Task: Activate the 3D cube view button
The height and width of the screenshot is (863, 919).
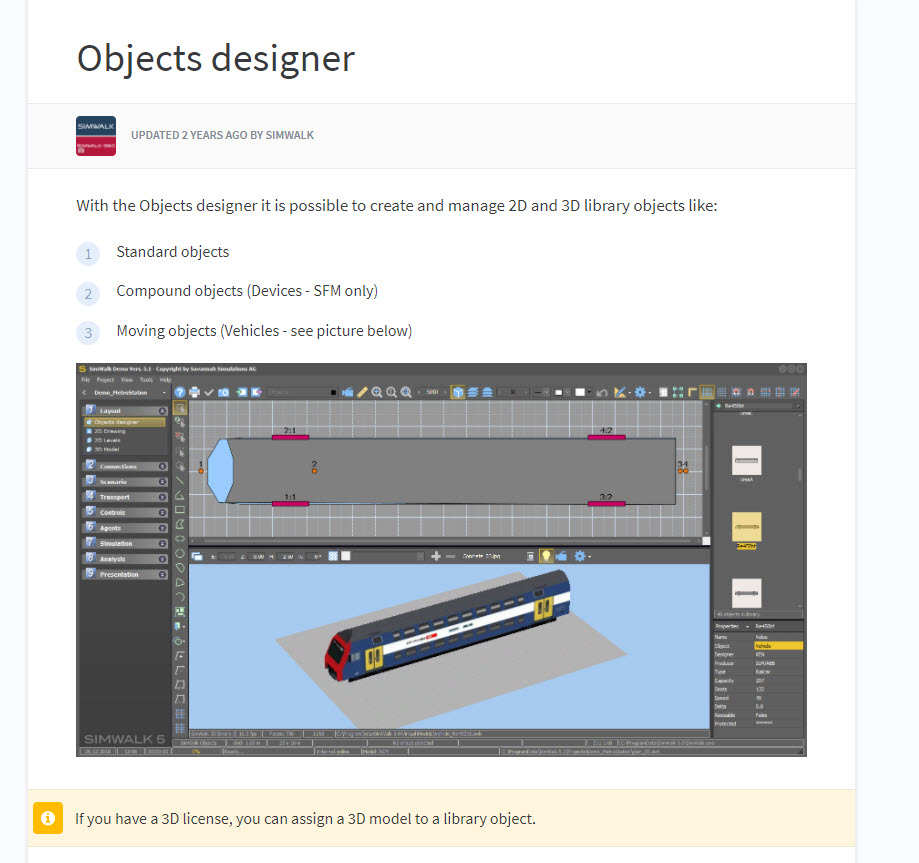Action: [458, 392]
